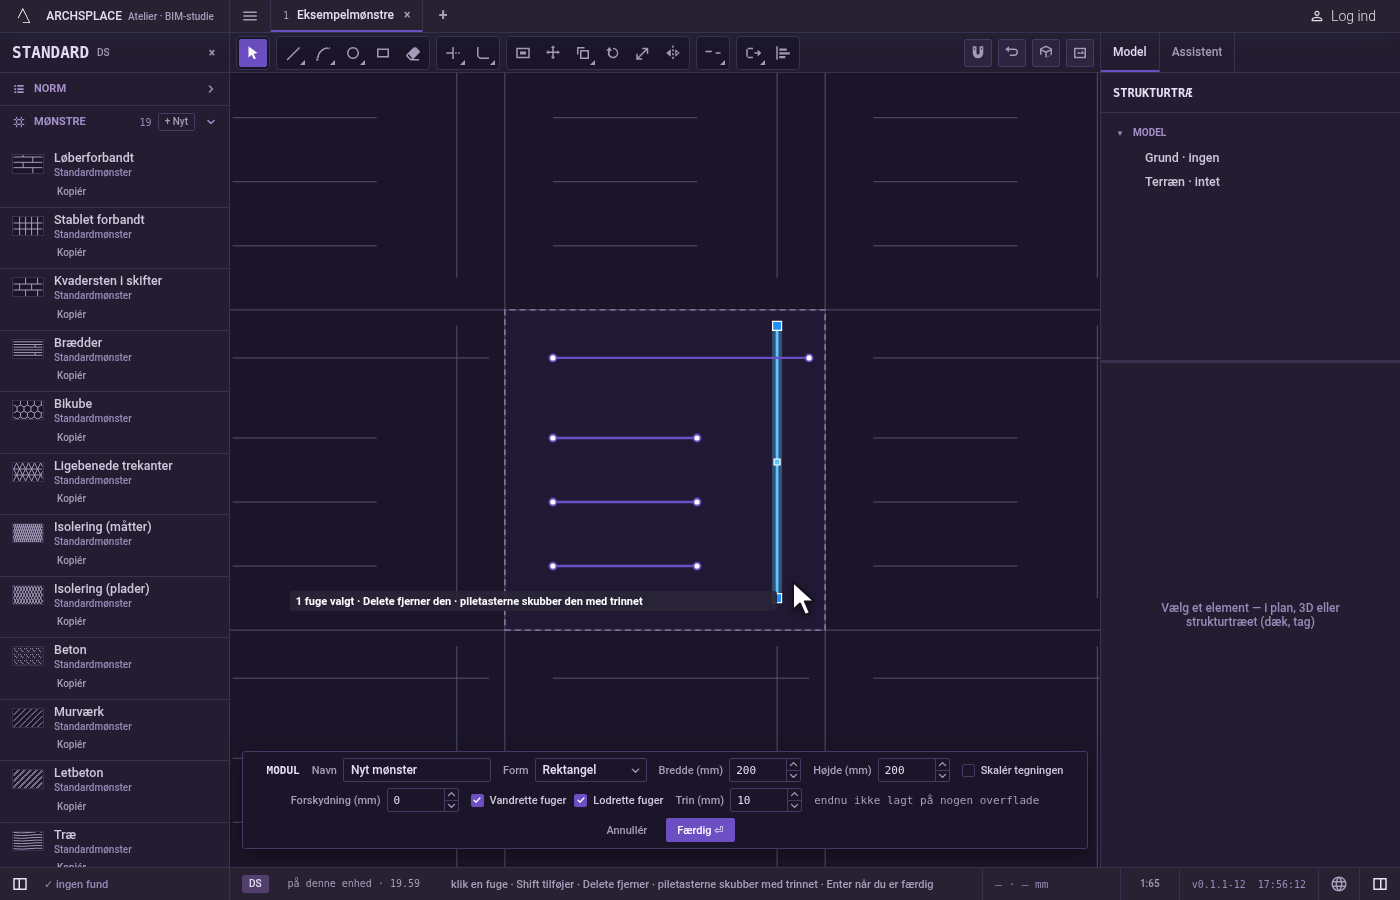Open the hamburger menu icon
Image resolution: width=1400 pixels, height=900 pixels.
click(x=250, y=16)
